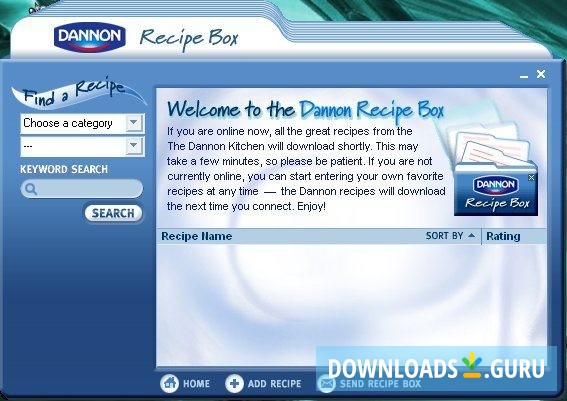Viewport: 567px width, 401px height.
Task: Close the Recipe Box window
Action: pyautogui.click(x=541, y=74)
